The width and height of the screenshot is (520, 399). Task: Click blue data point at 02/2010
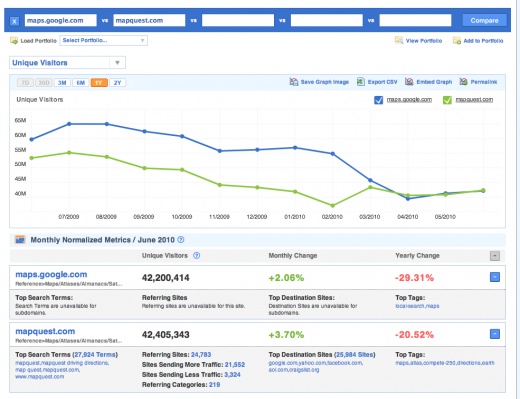333,154
